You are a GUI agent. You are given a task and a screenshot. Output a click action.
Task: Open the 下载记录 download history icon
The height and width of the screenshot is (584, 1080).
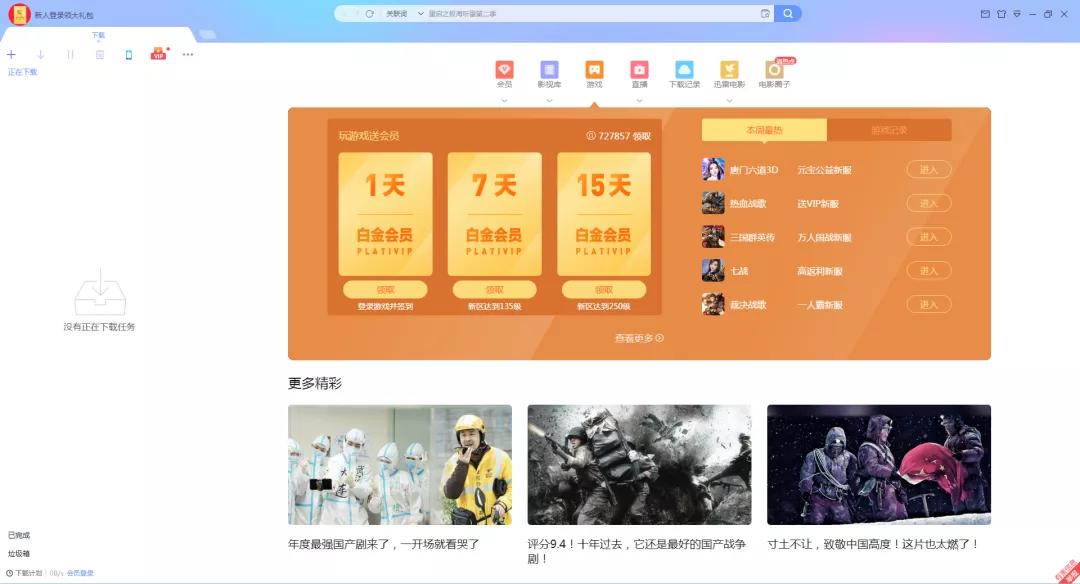click(684, 70)
